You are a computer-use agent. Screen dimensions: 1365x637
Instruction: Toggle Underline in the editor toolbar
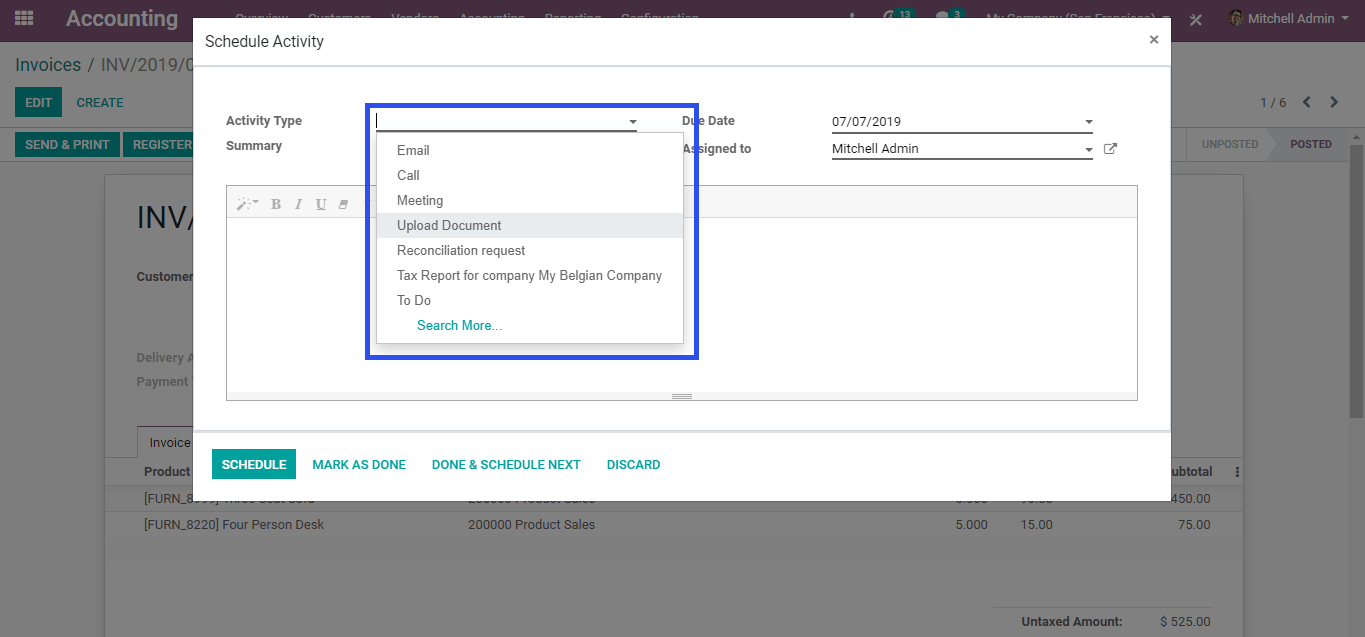coord(321,204)
